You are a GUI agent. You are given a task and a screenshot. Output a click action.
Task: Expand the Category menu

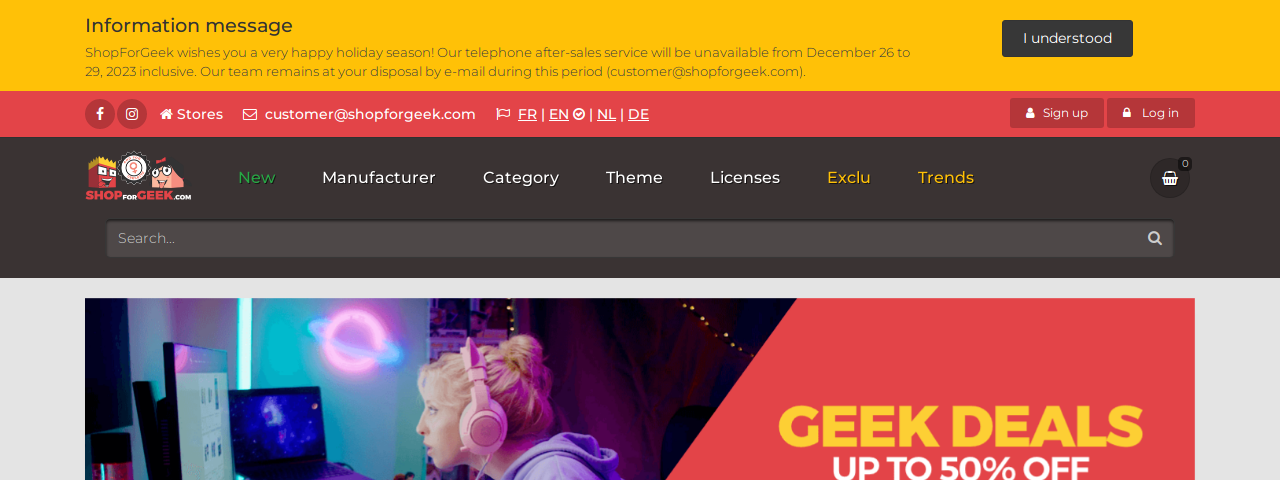click(x=521, y=178)
